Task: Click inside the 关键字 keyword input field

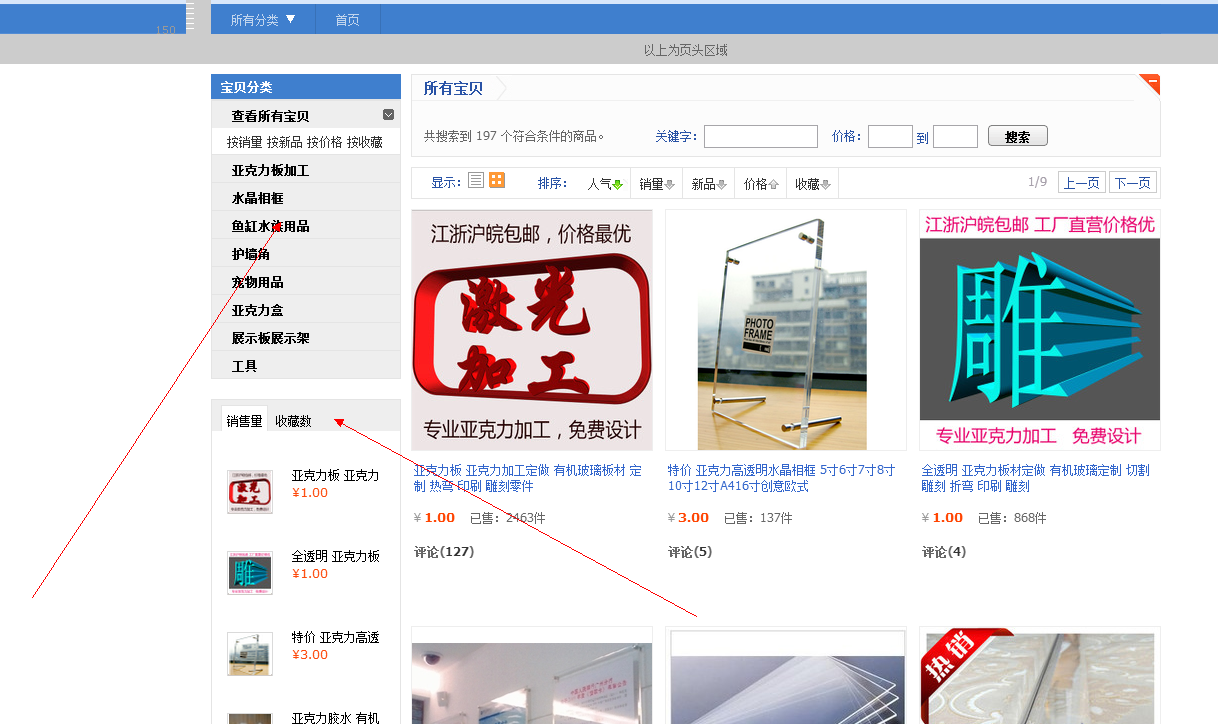Action: click(x=760, y=135)
